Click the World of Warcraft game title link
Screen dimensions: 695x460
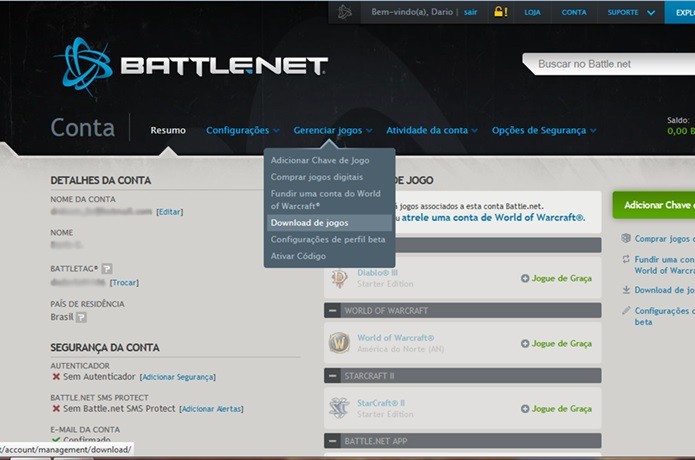pos(396,338)
